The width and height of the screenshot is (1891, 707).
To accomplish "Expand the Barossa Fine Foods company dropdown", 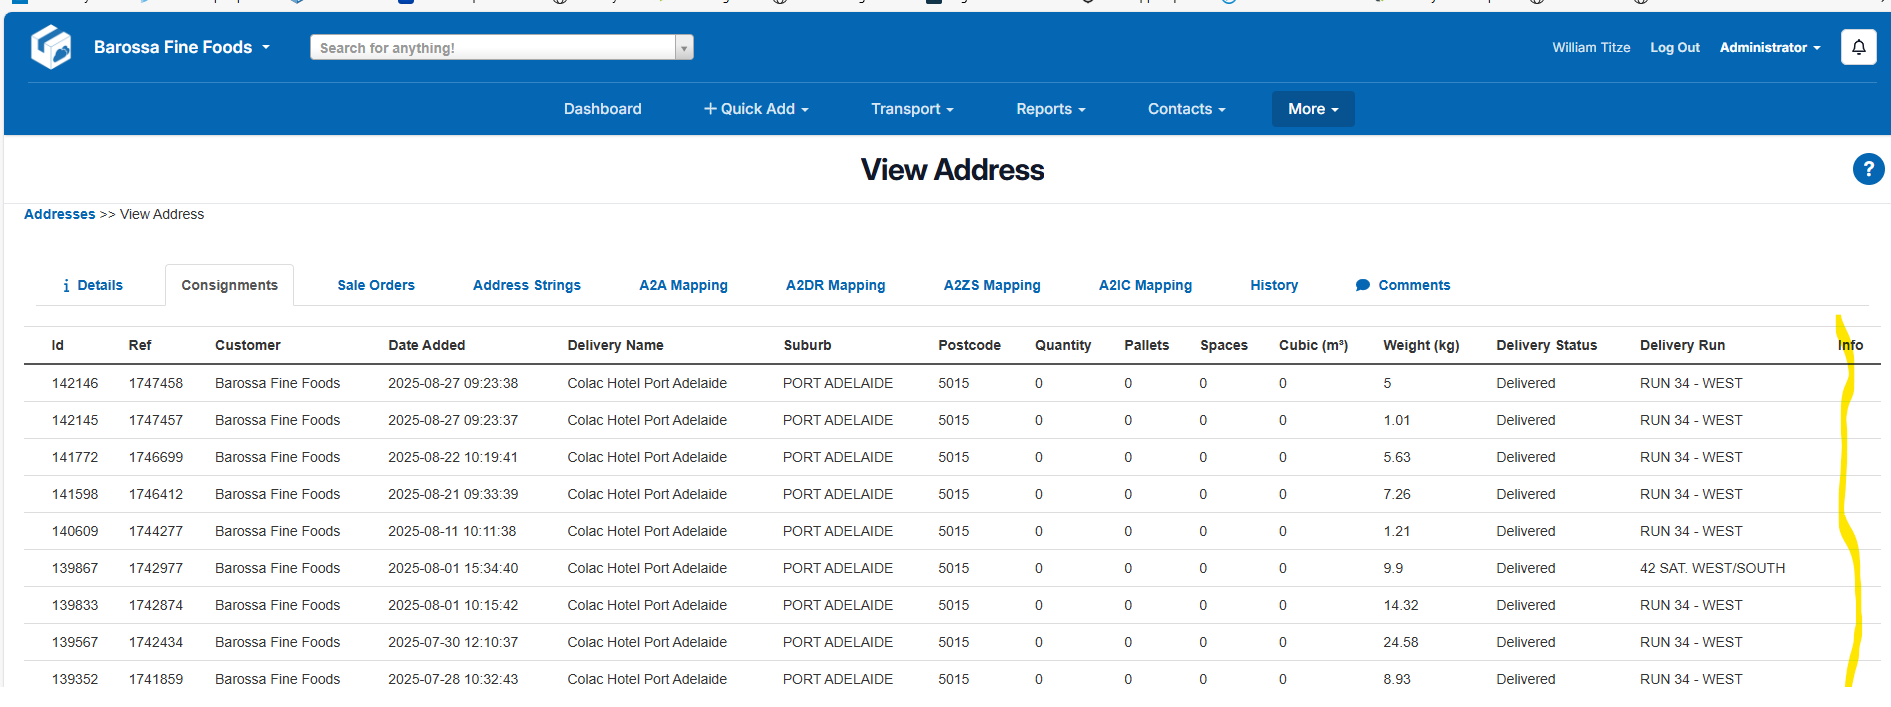I will coord(182,47).
